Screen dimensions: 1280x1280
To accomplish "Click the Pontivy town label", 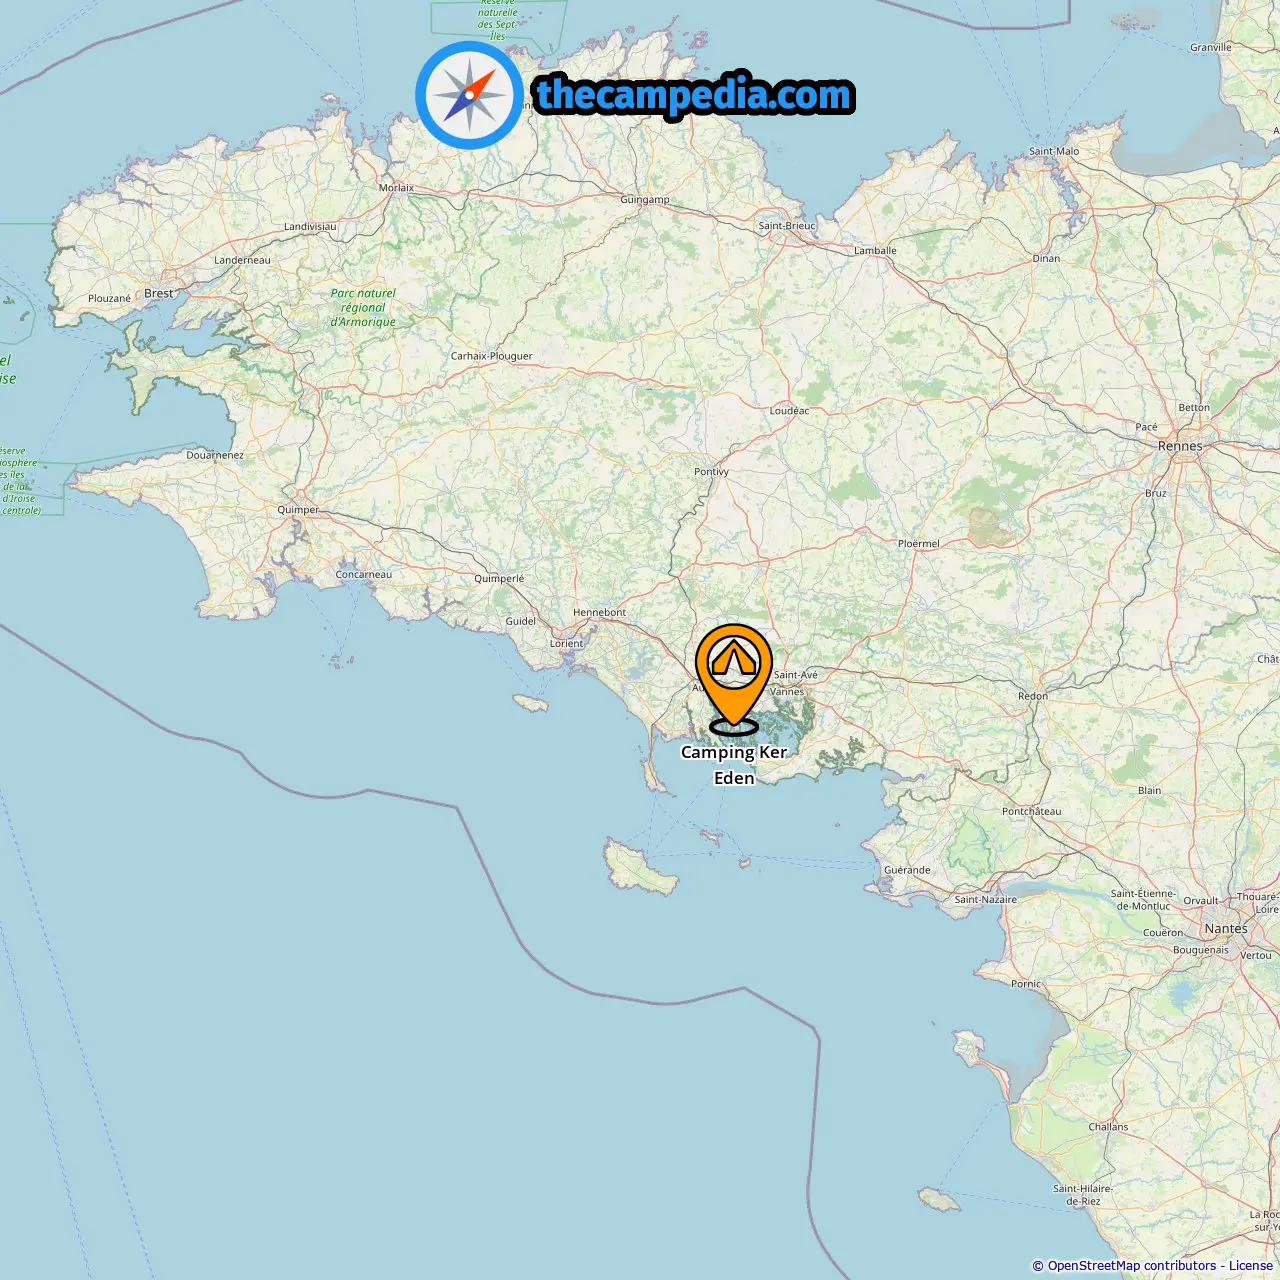I will (711, 472).
